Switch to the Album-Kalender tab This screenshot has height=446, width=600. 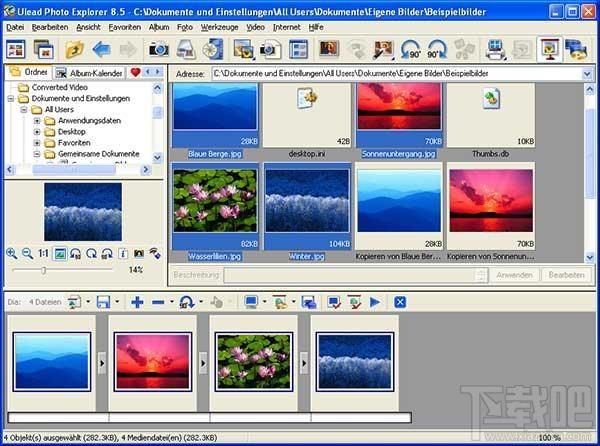(x=89, y=73)
